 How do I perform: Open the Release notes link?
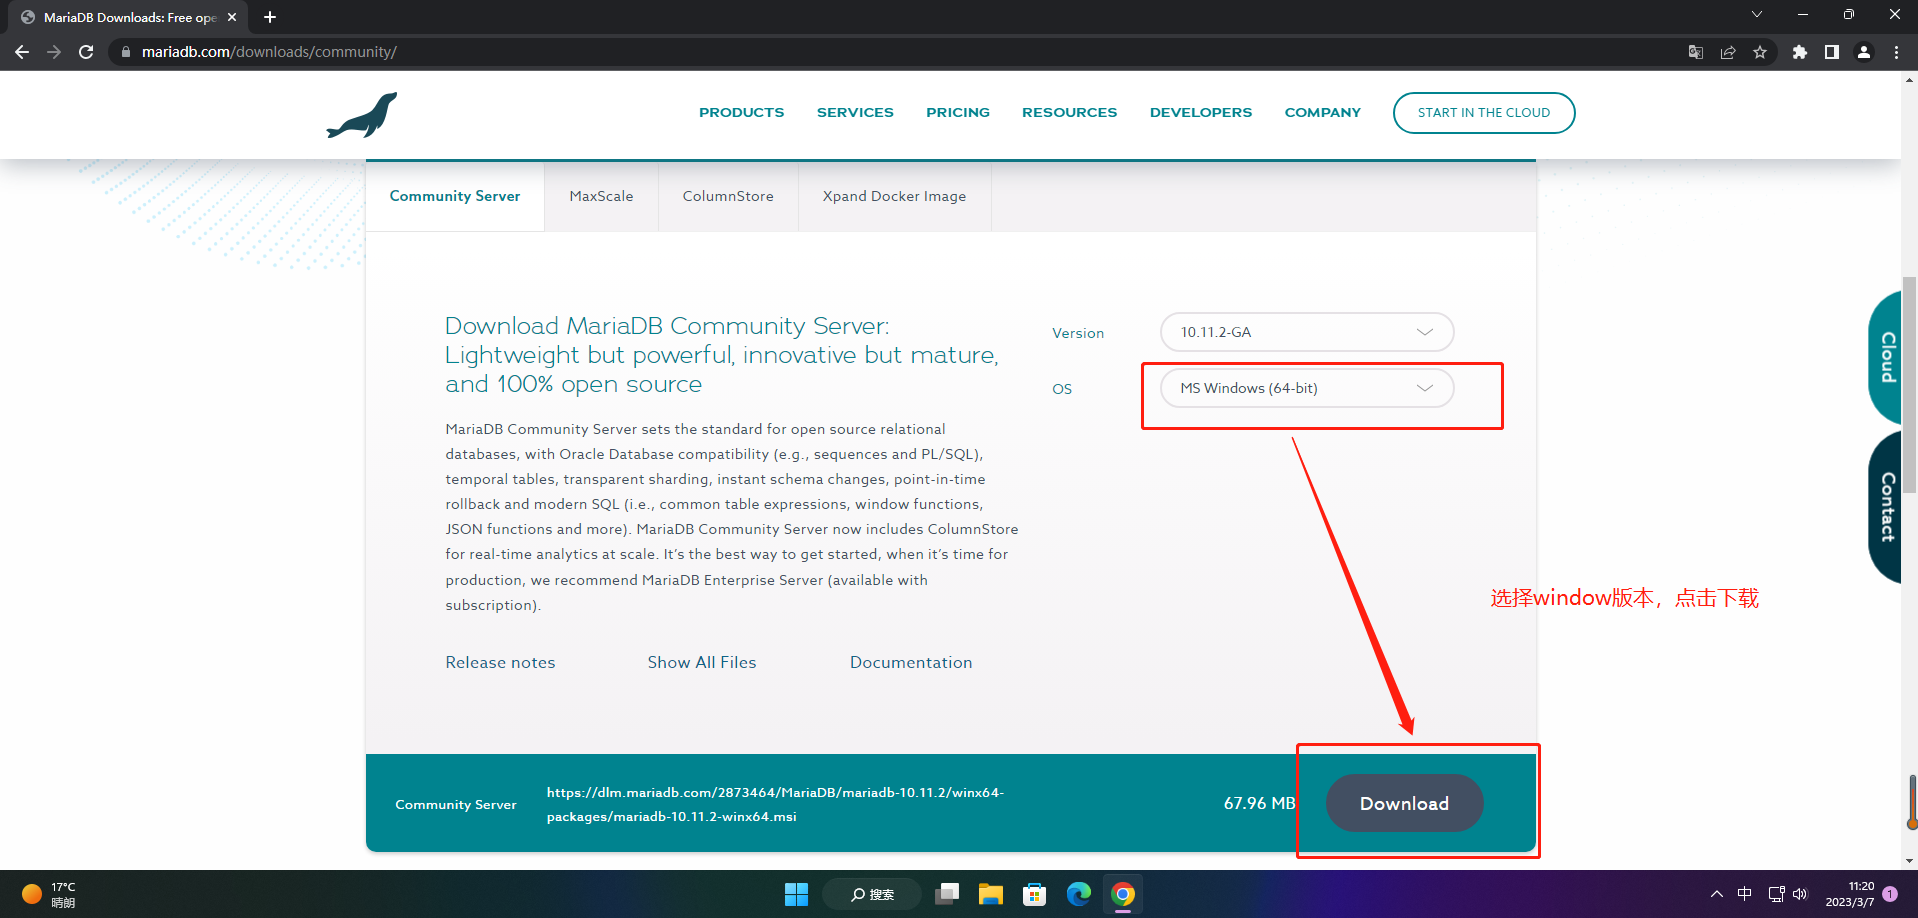(500, 663)
